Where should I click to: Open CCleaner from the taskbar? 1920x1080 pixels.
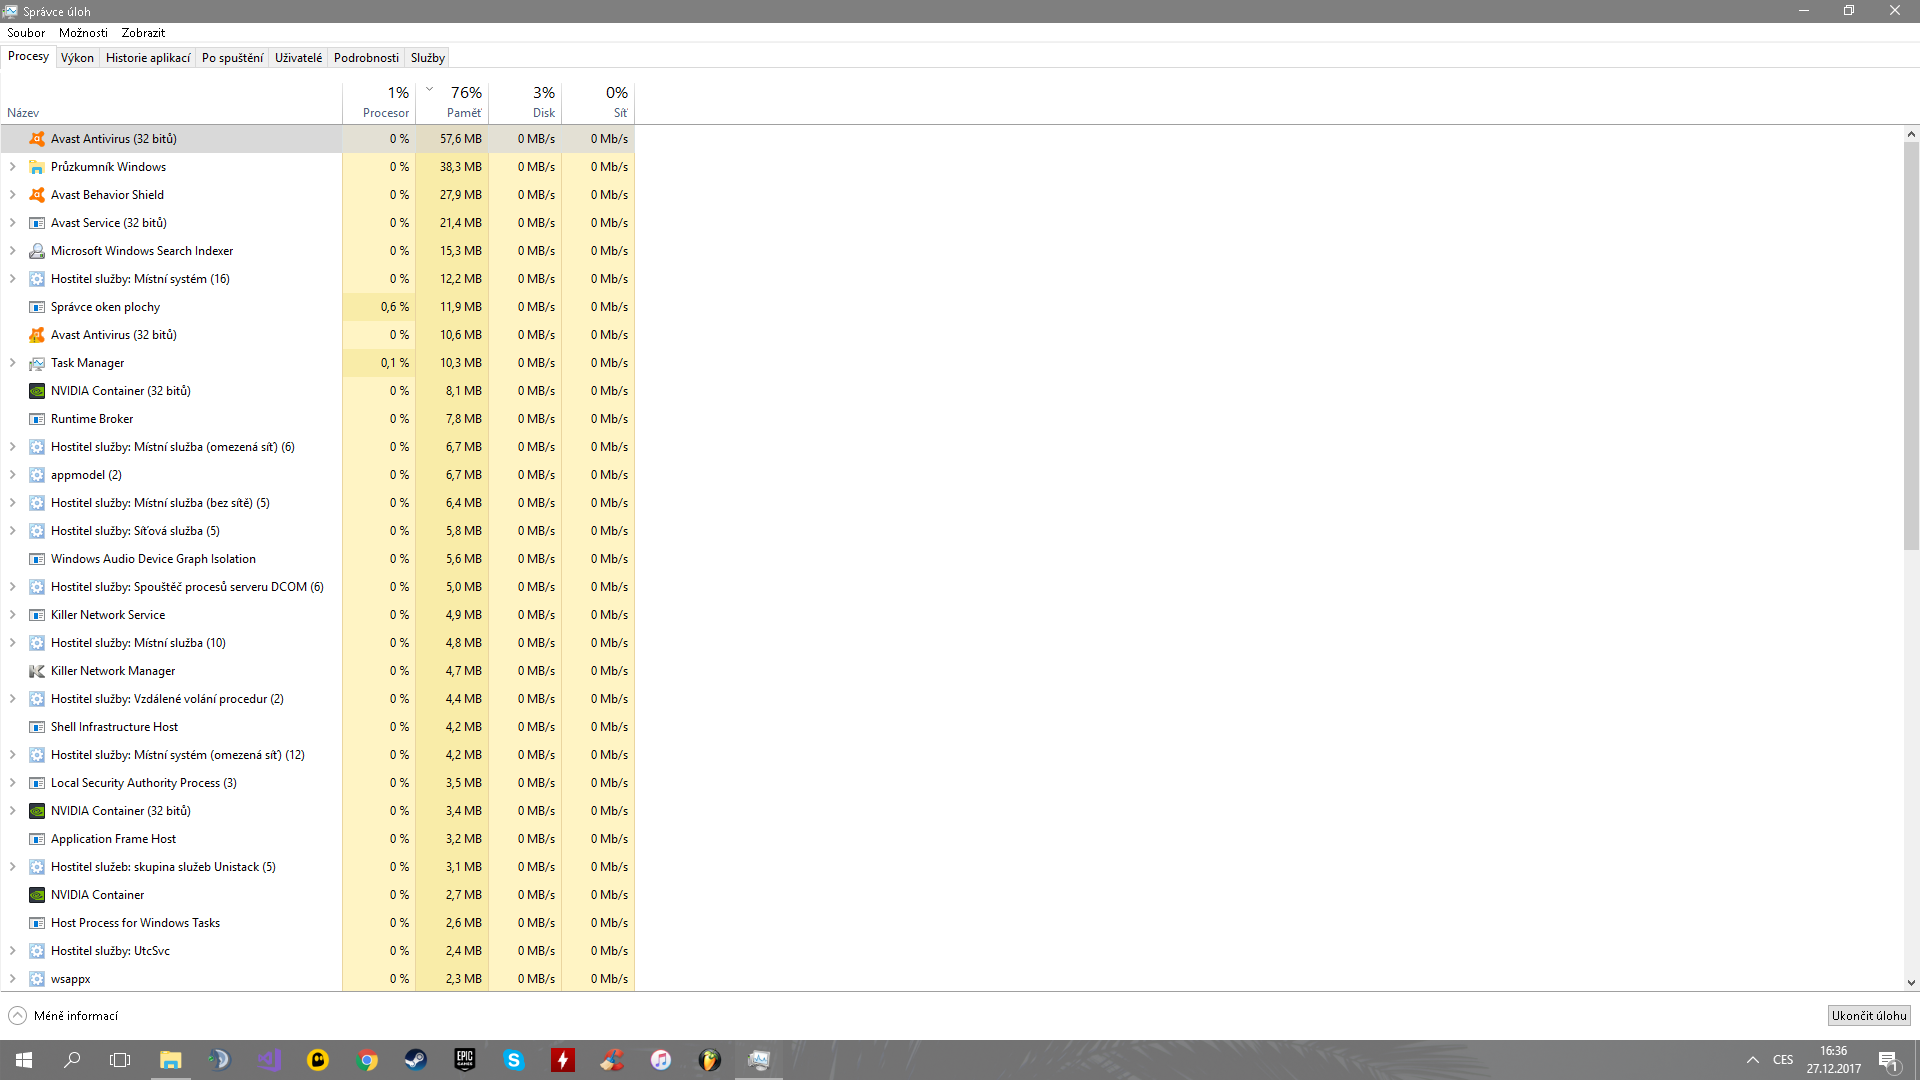click(612, 1060)
